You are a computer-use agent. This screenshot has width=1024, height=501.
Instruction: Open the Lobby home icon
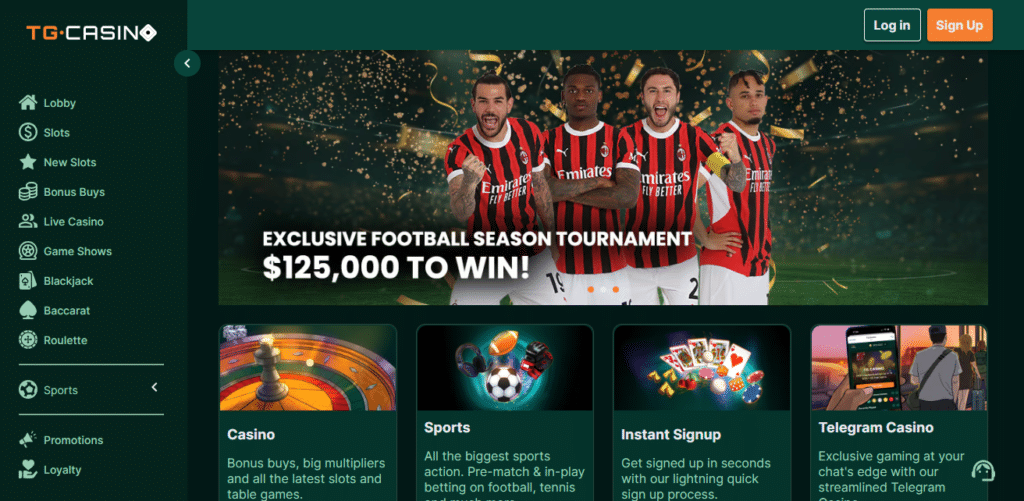(x=27, y=103)
